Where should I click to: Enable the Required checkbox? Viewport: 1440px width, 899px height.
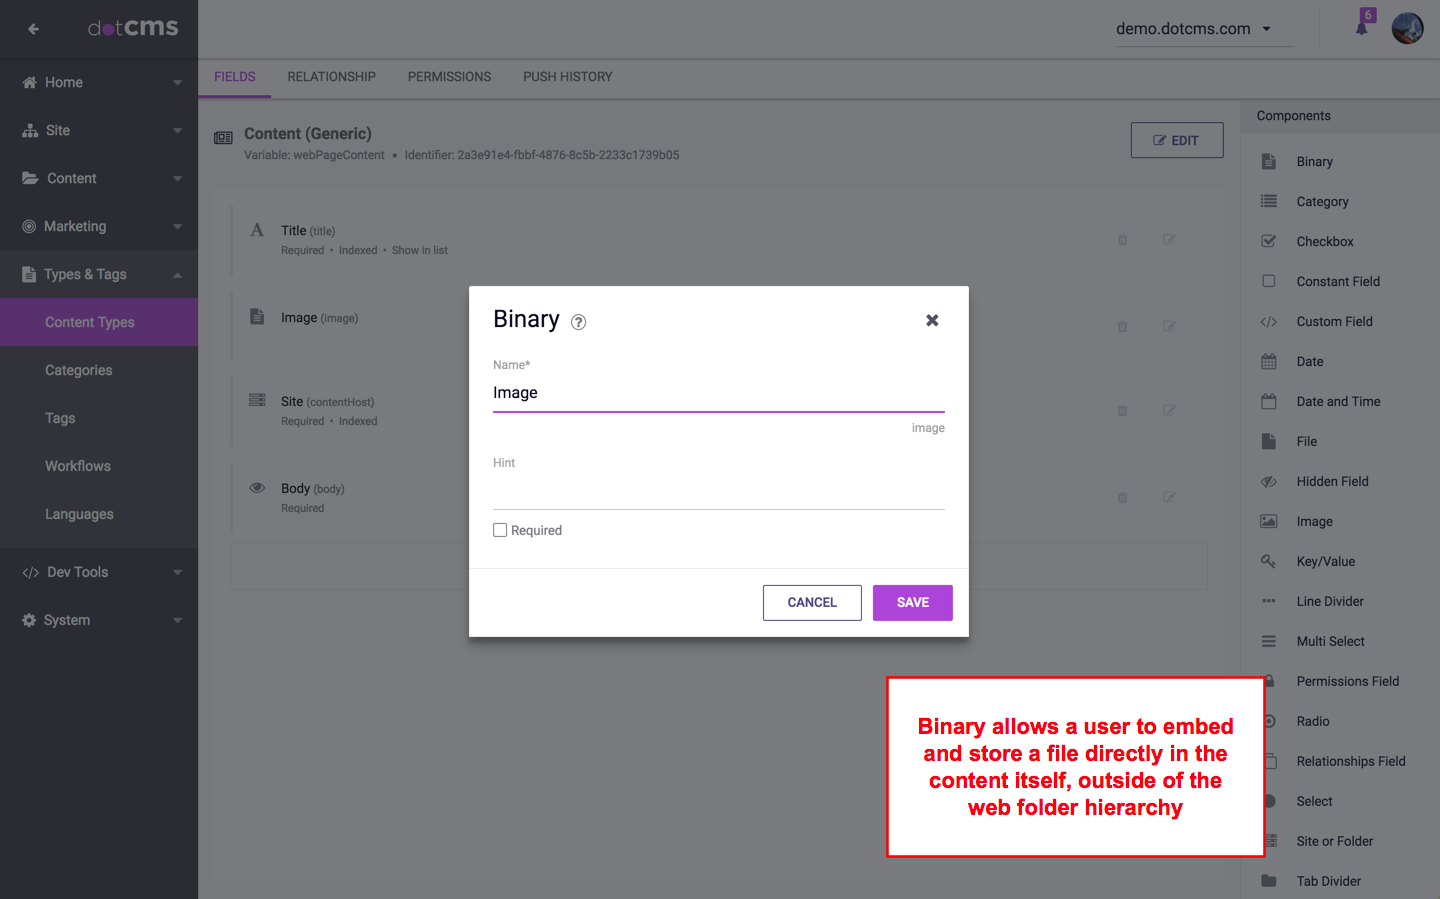click(x=500, y=530)
